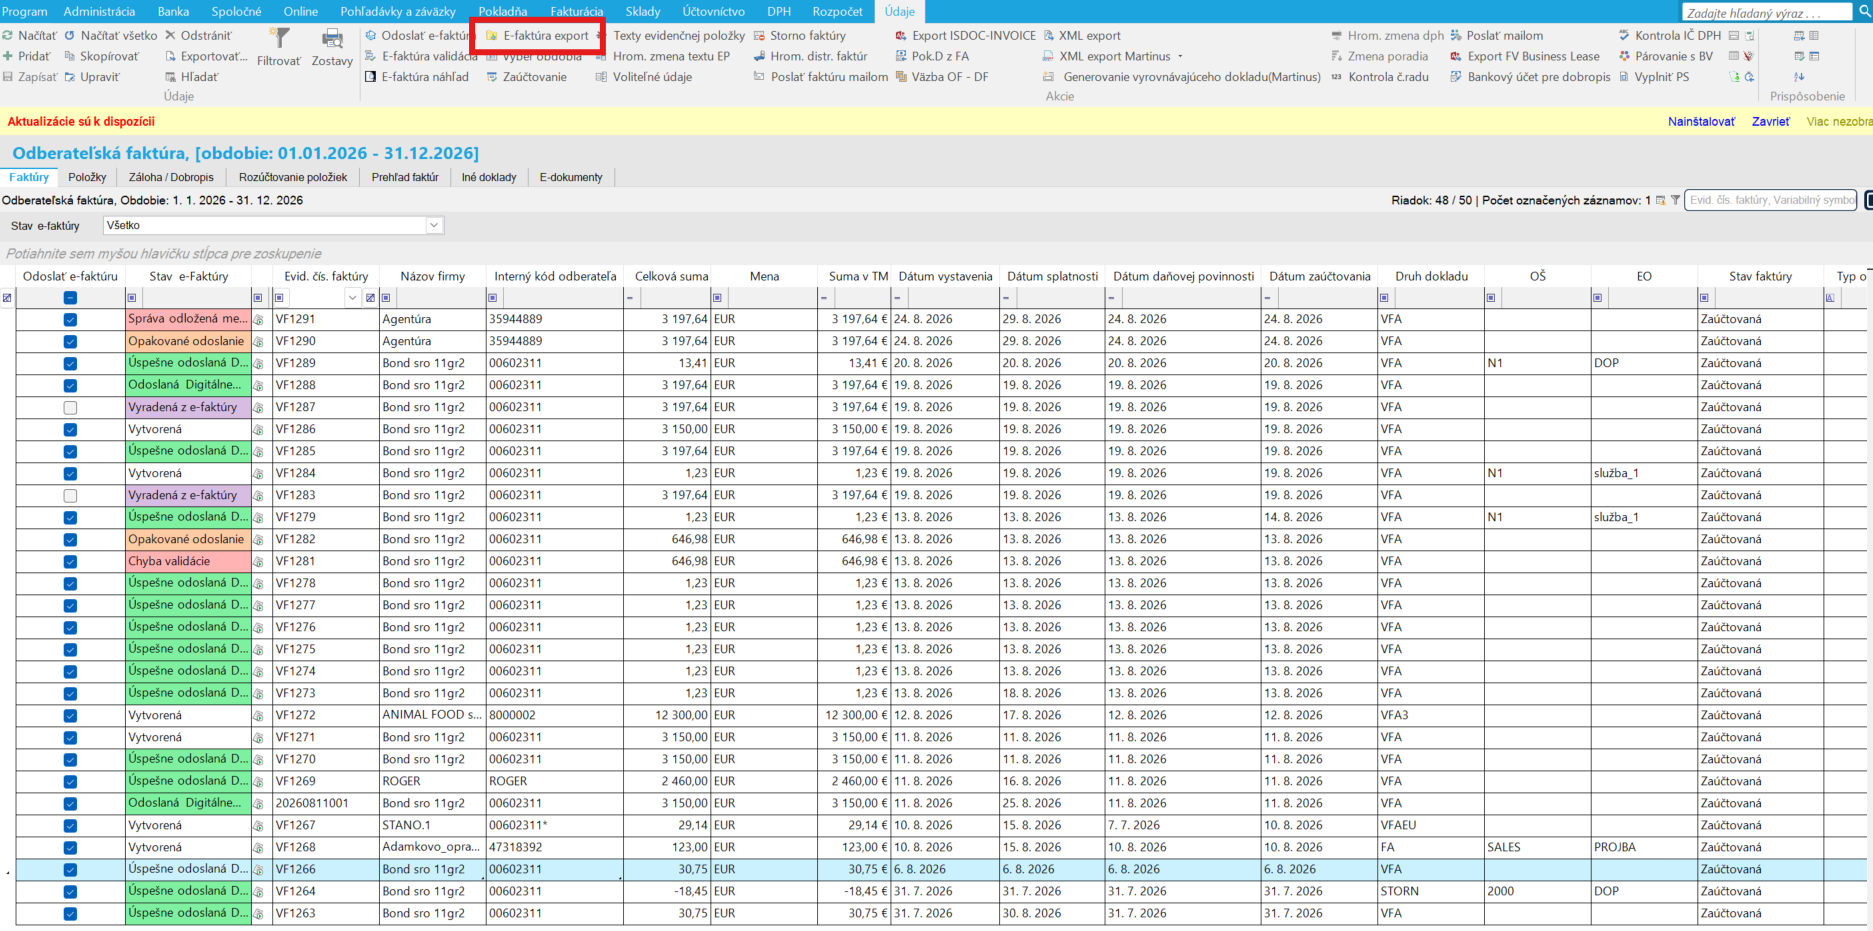Viewport: 1873px width, 931px height.
Task: Switch to Položky tab
Action: [87, 177]
